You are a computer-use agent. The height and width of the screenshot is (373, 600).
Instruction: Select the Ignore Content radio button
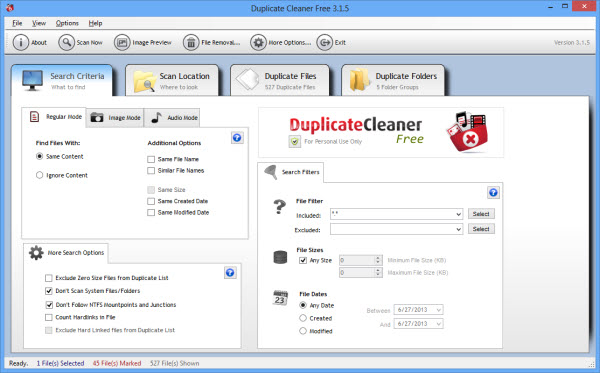click(39, 175)
